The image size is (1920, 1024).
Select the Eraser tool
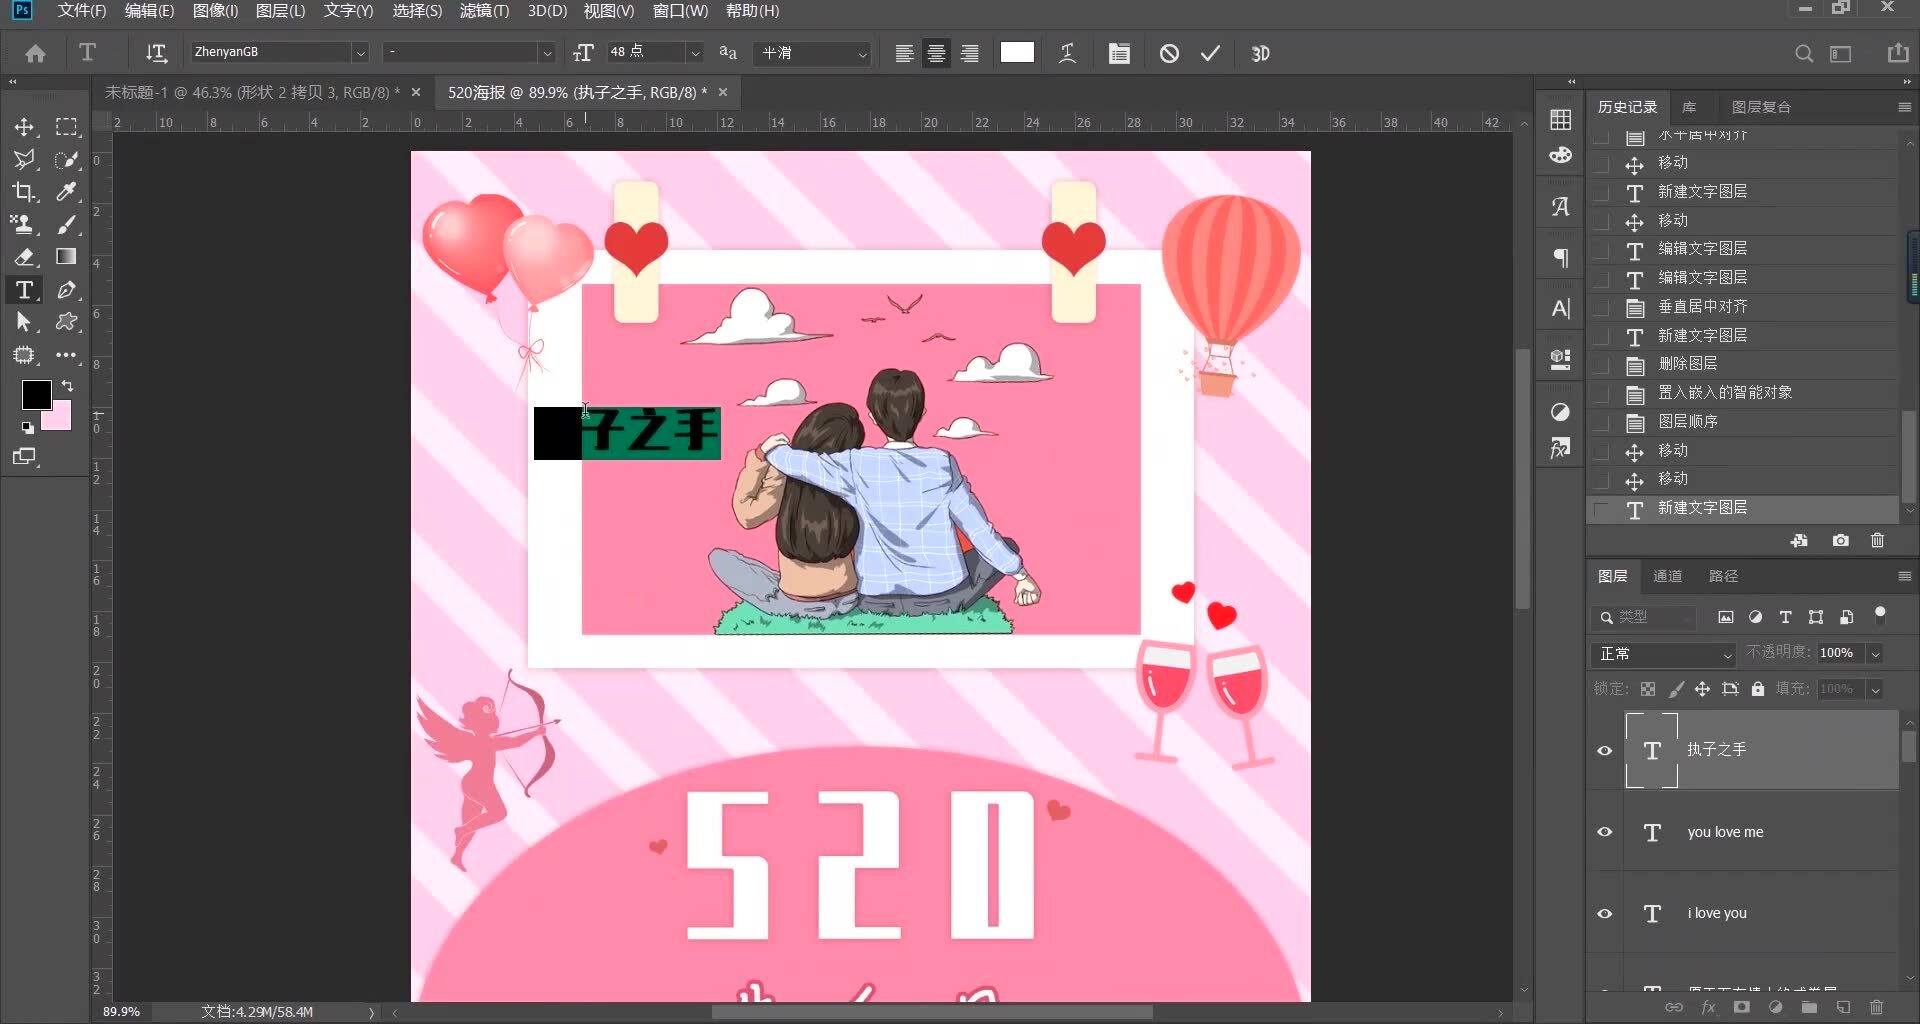24,257
